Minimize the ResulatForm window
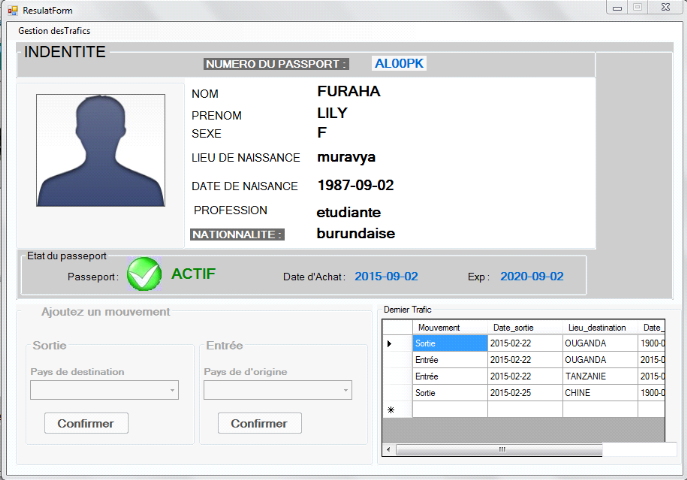The width and height of the screenshot is (687, 480). [617, 8]
